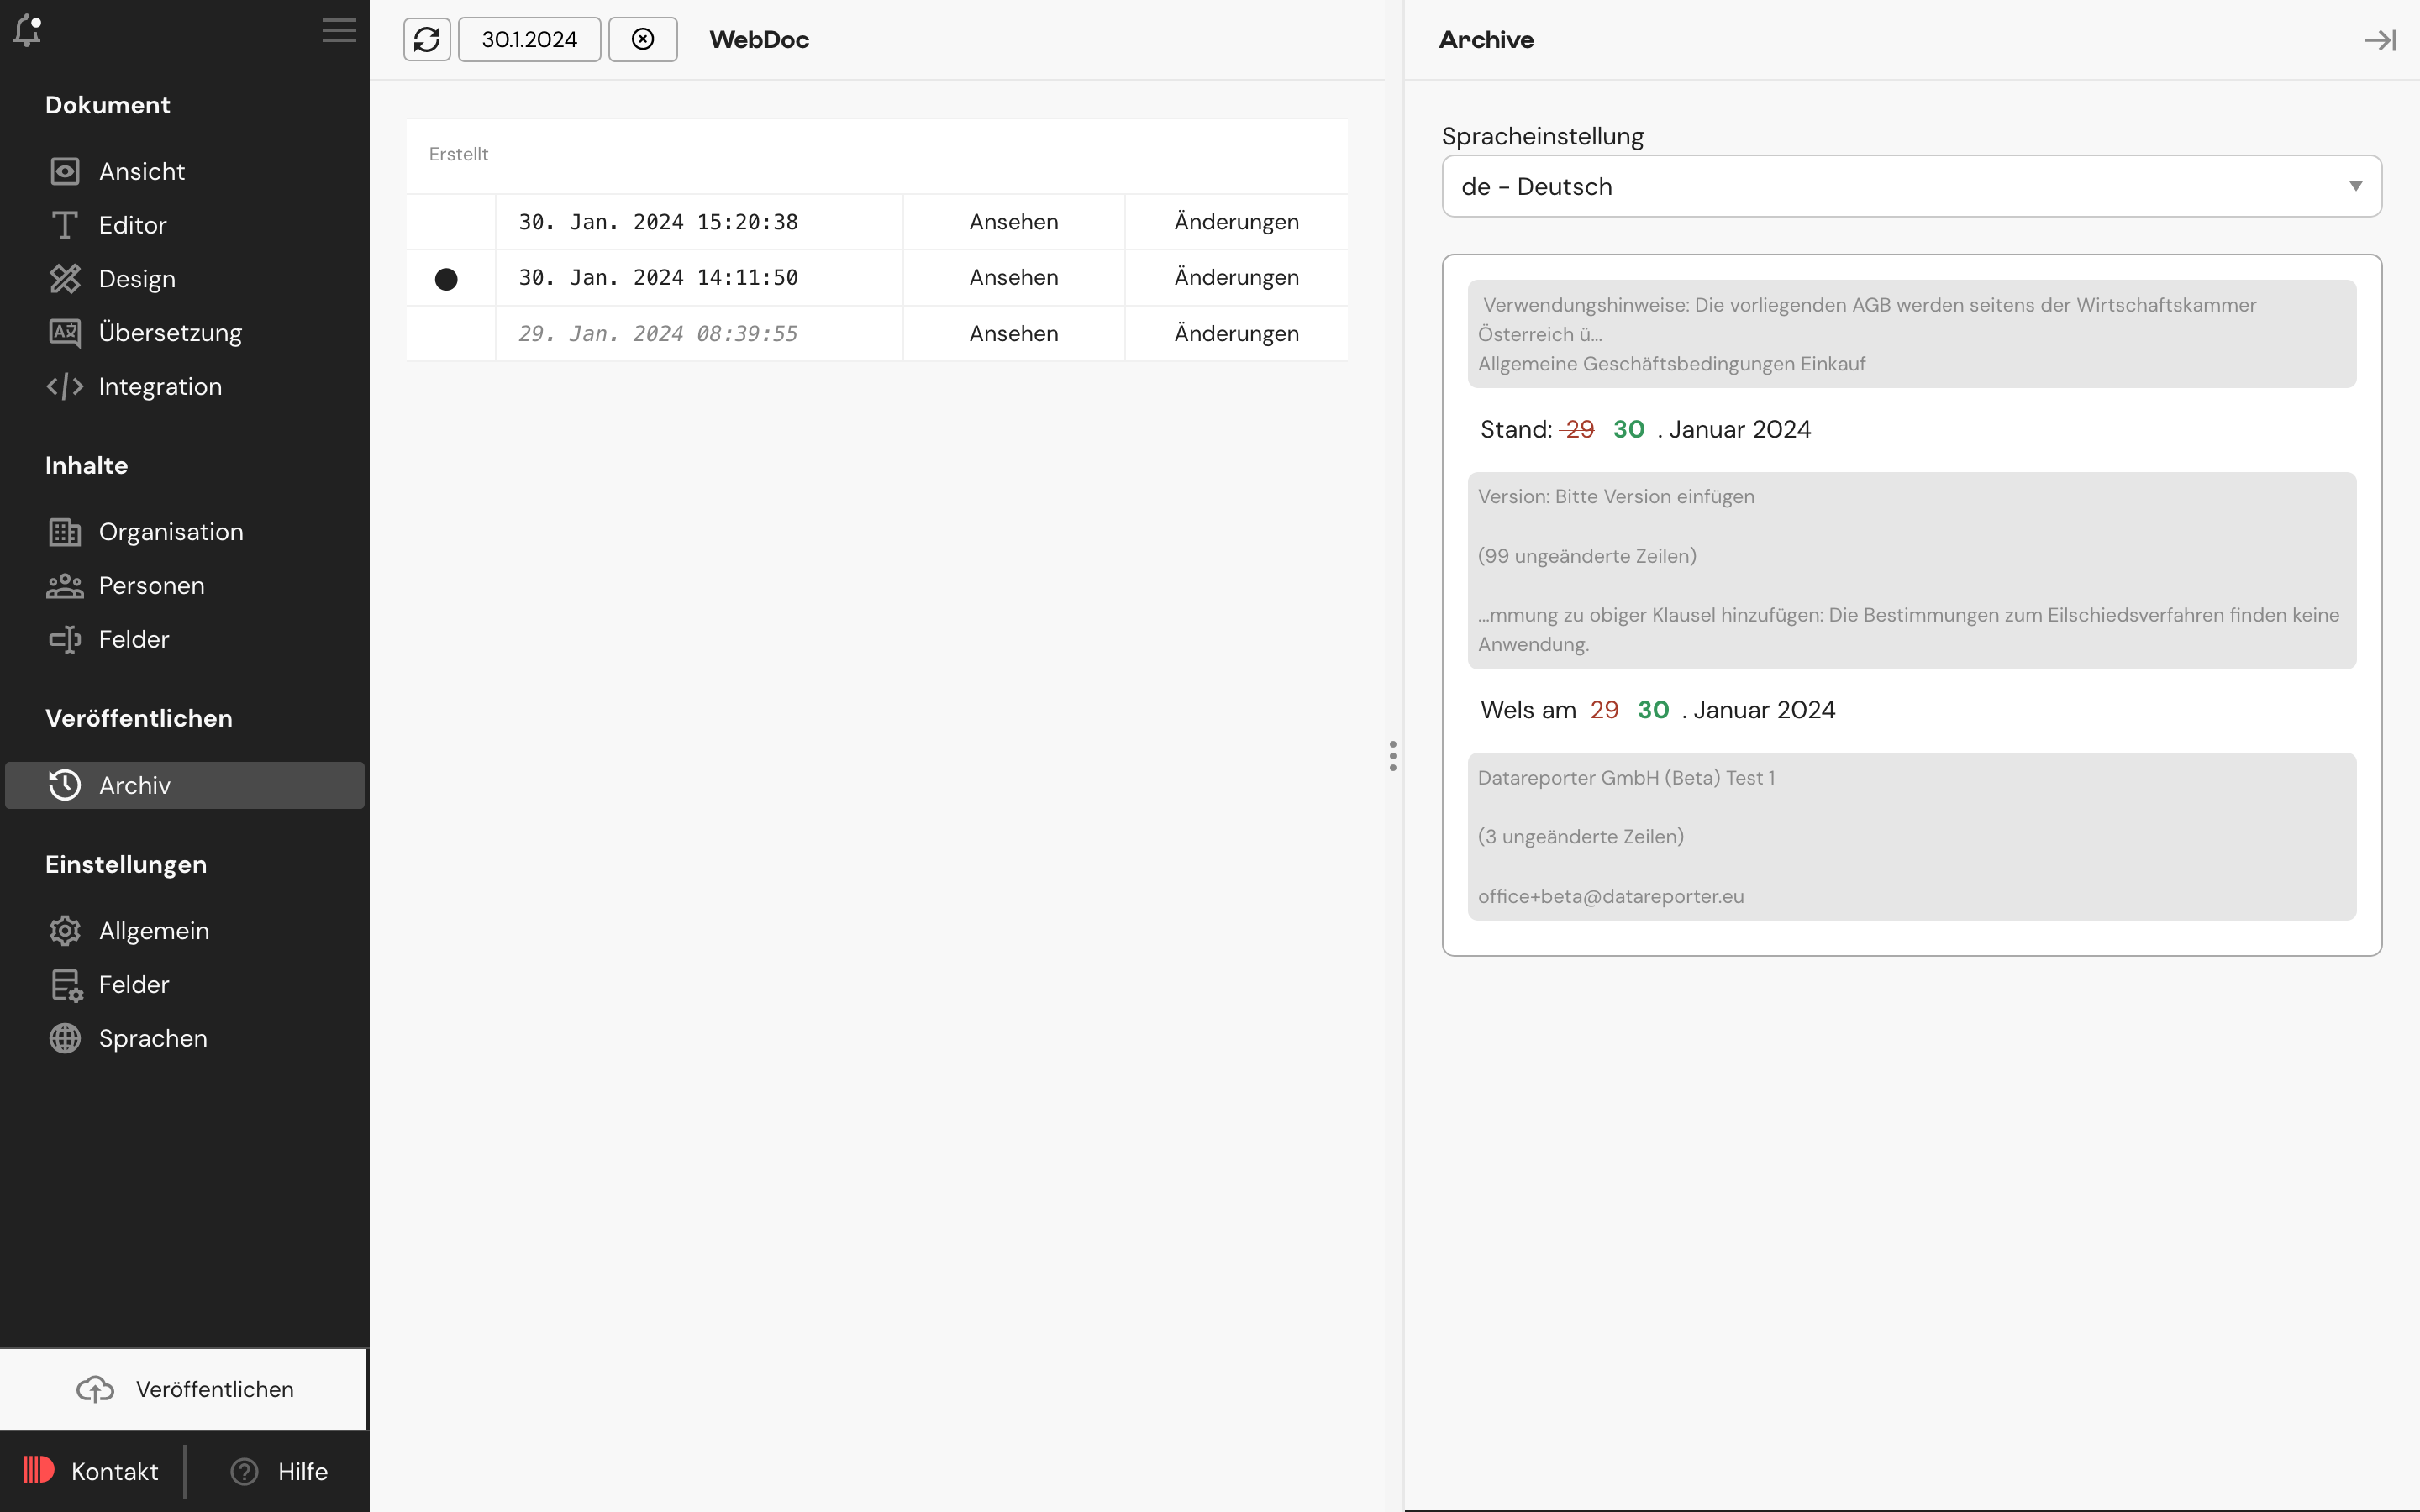Open the Design section
2420x1512 pixels.
(x=136, y=279)
